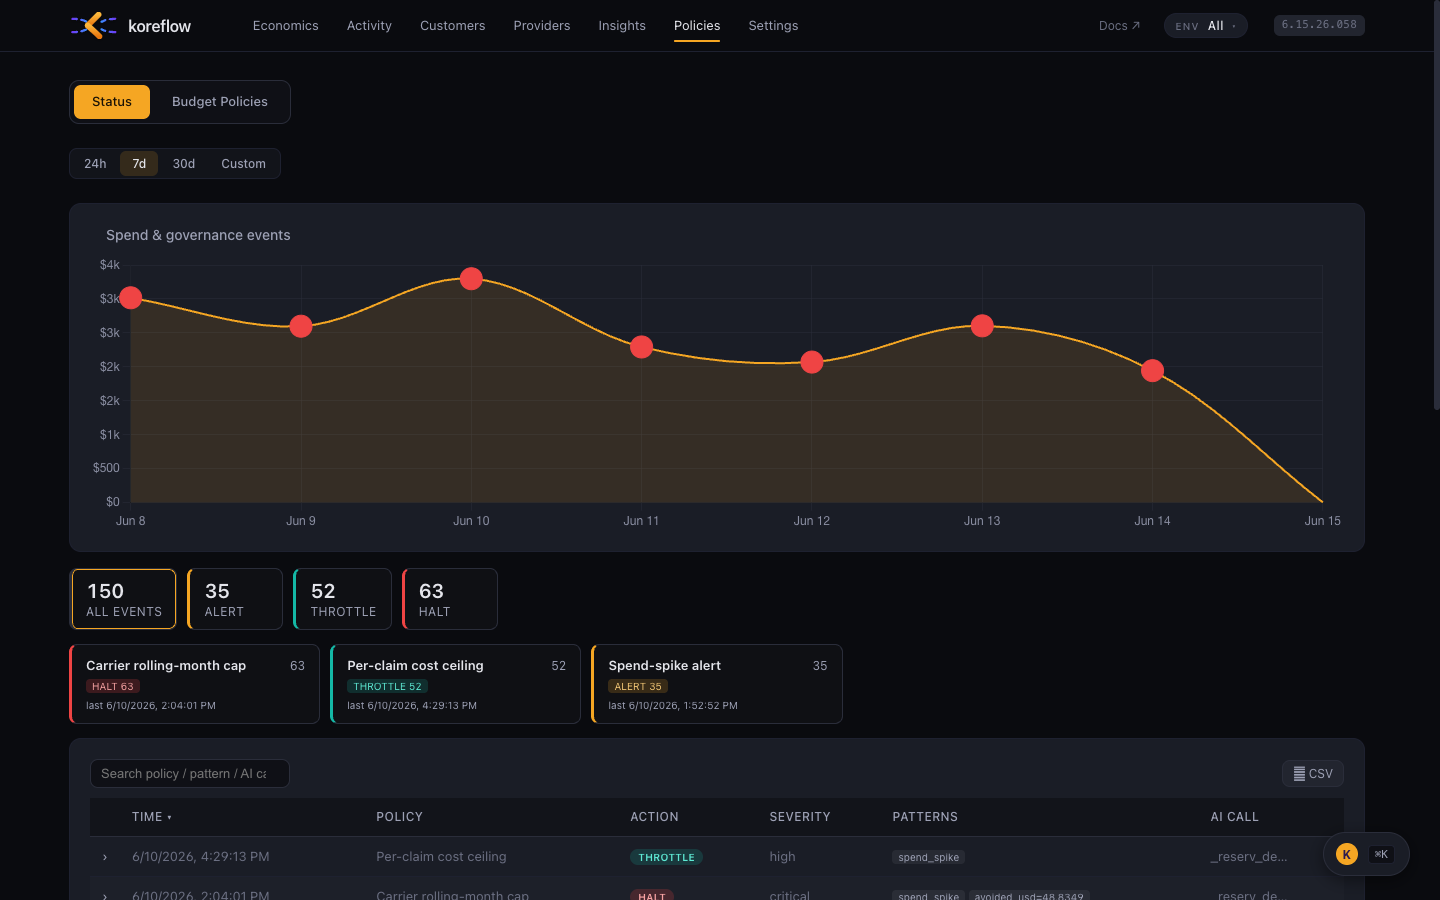Click the version badge 6.15.26.058

1319,25
